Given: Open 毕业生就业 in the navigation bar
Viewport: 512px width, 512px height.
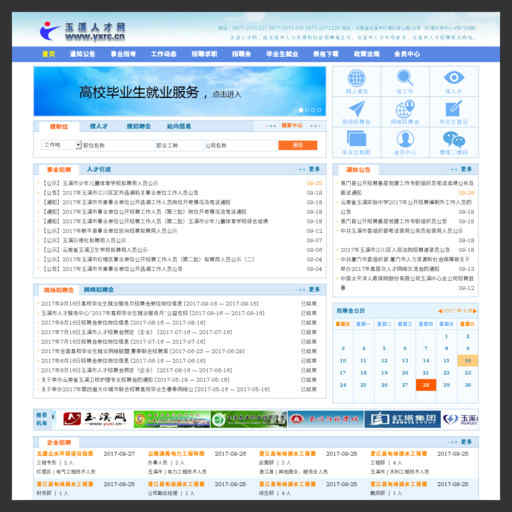Looking at the screenshot, I should [282, 54].
